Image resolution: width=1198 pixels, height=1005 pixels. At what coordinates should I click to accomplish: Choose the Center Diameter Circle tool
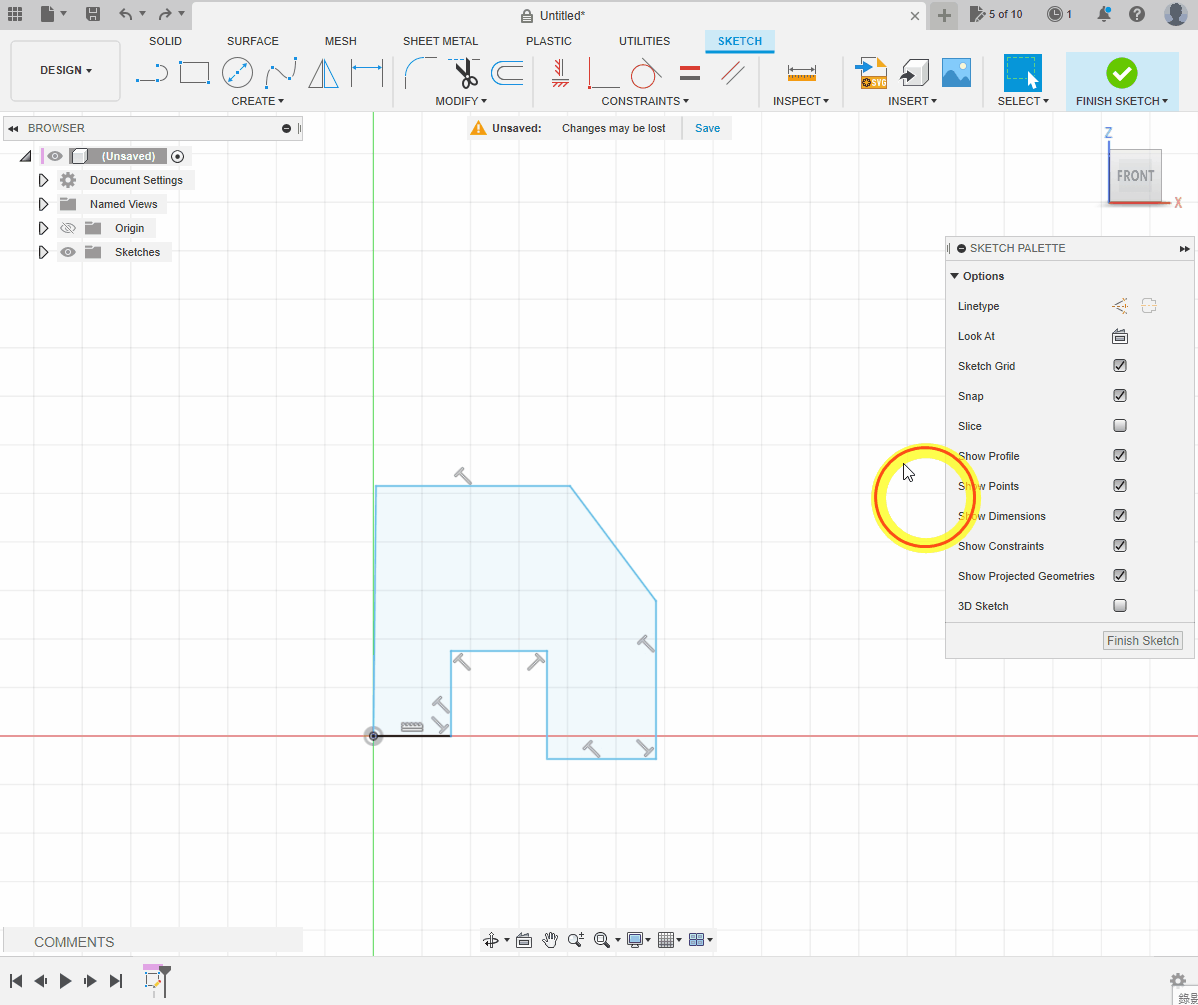click(237, 73)
